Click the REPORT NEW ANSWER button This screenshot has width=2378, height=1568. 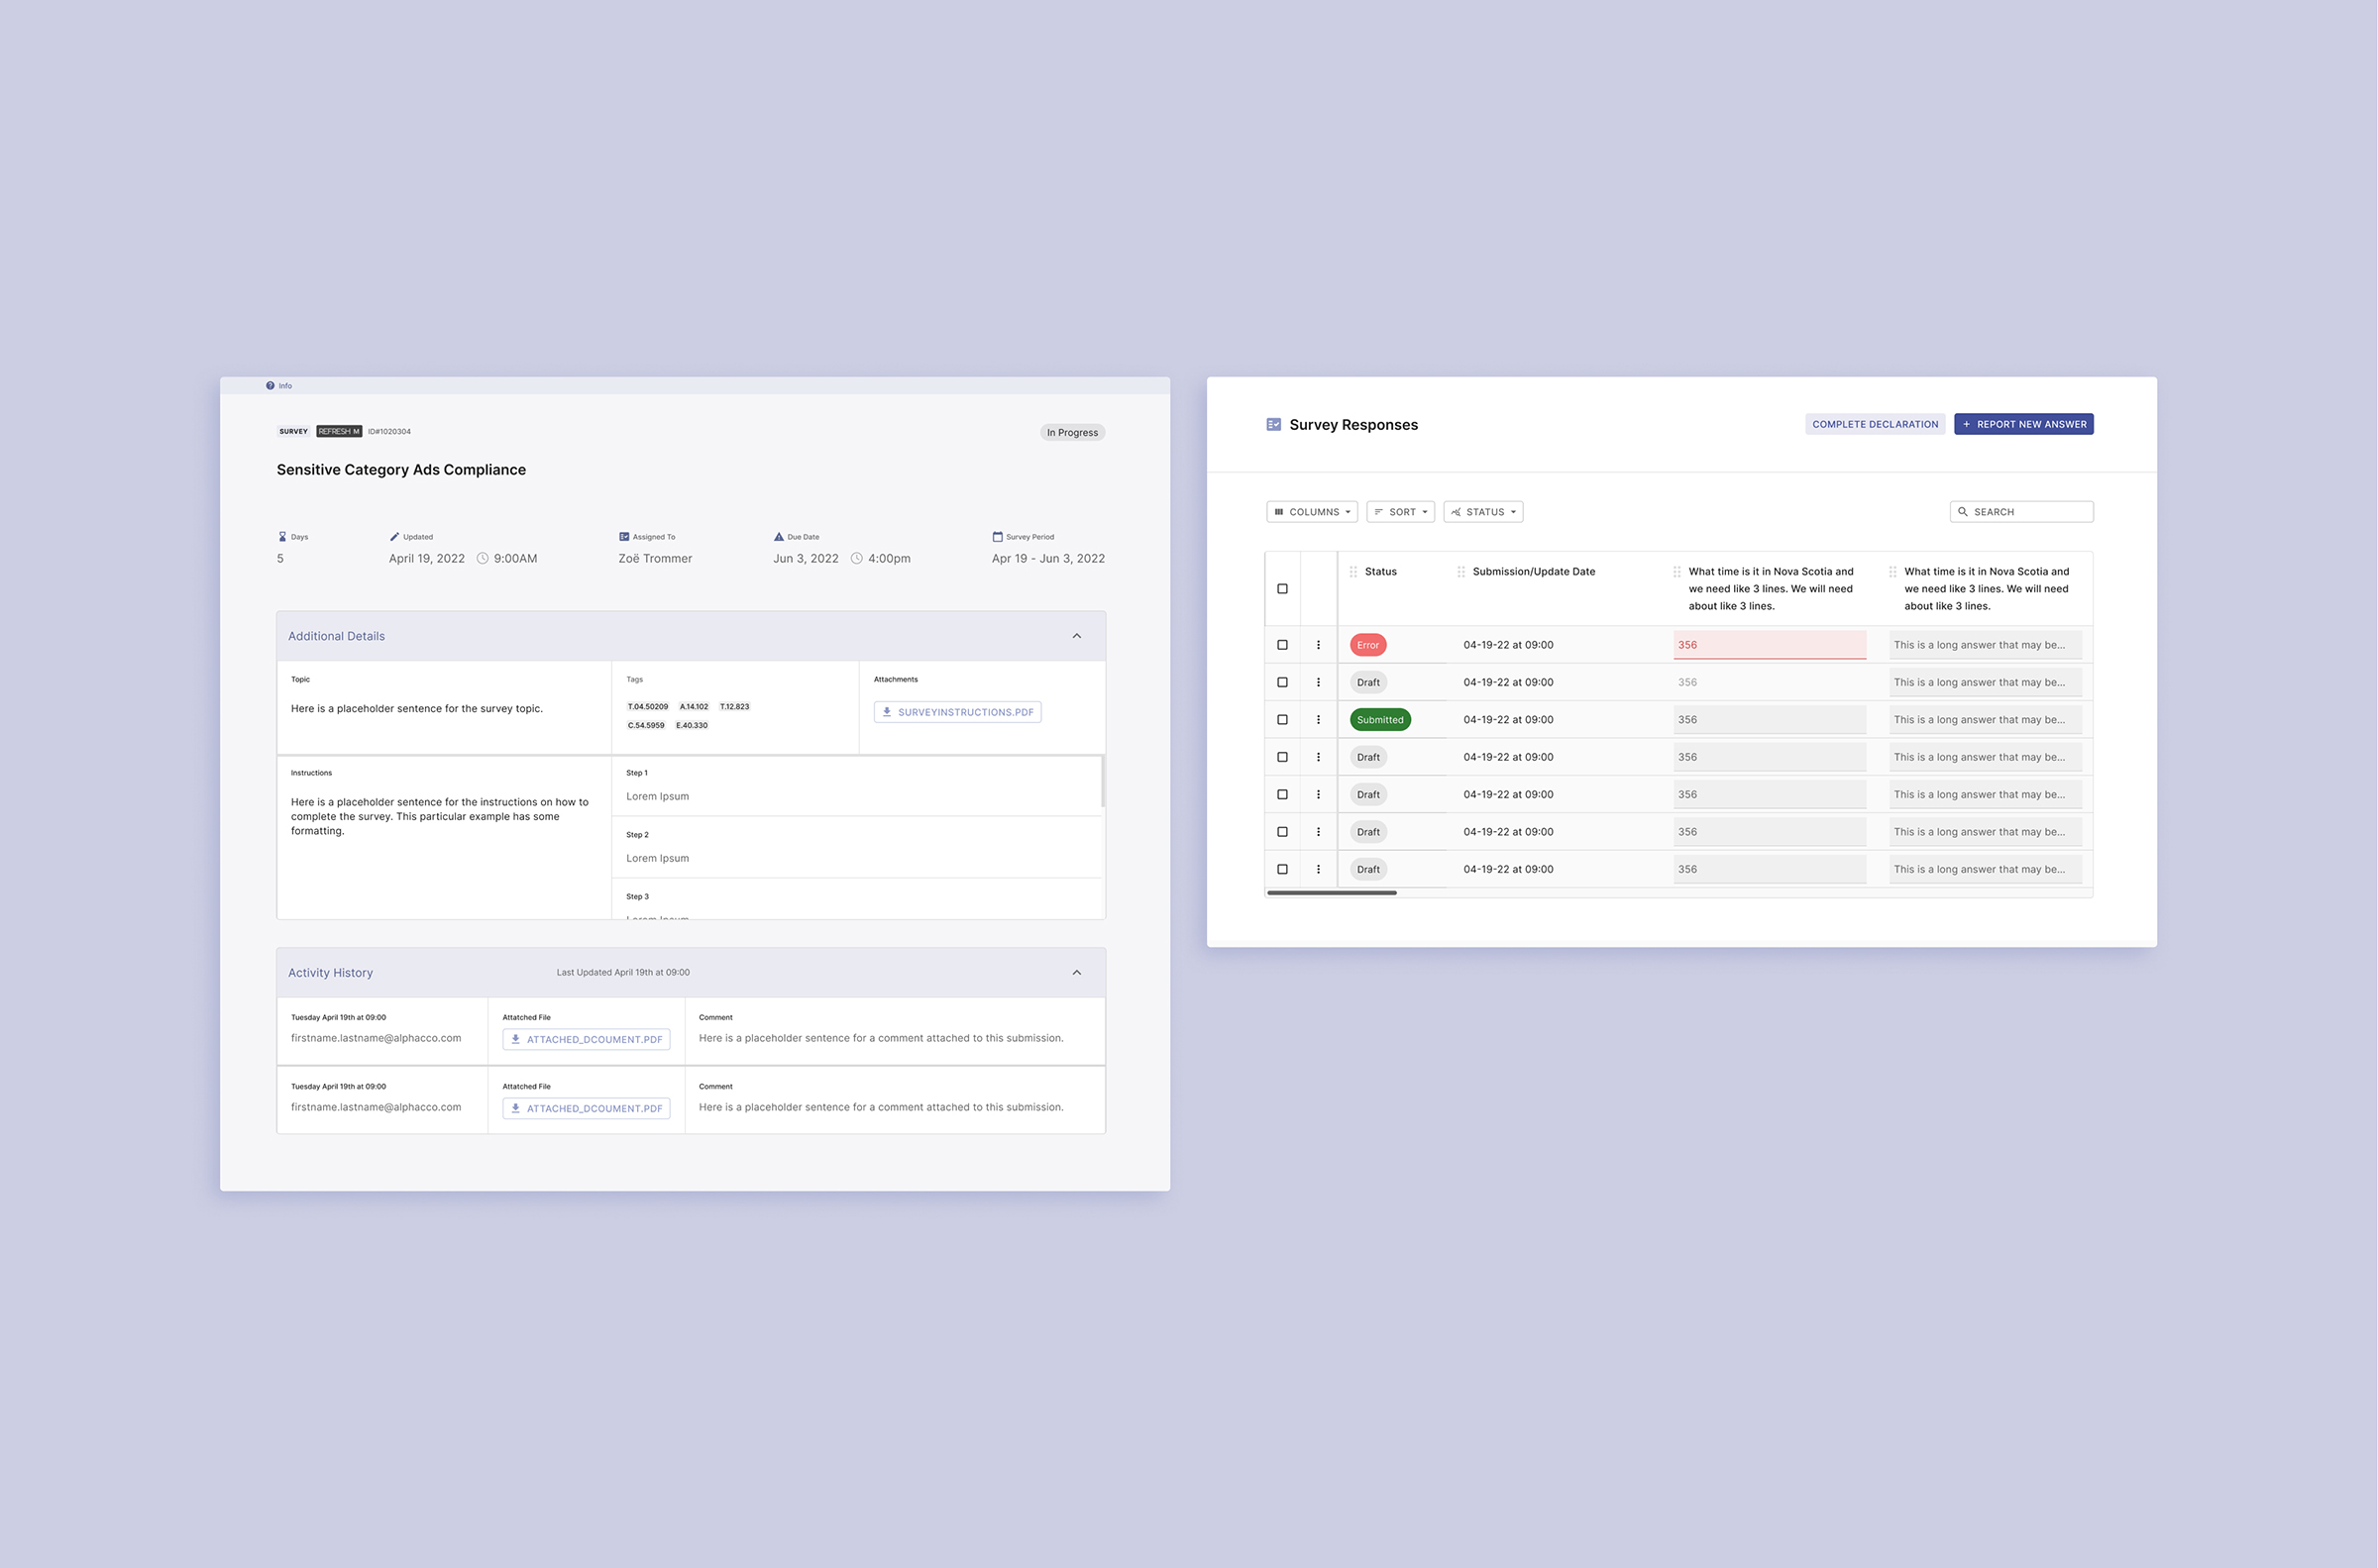pos(2023,425)
